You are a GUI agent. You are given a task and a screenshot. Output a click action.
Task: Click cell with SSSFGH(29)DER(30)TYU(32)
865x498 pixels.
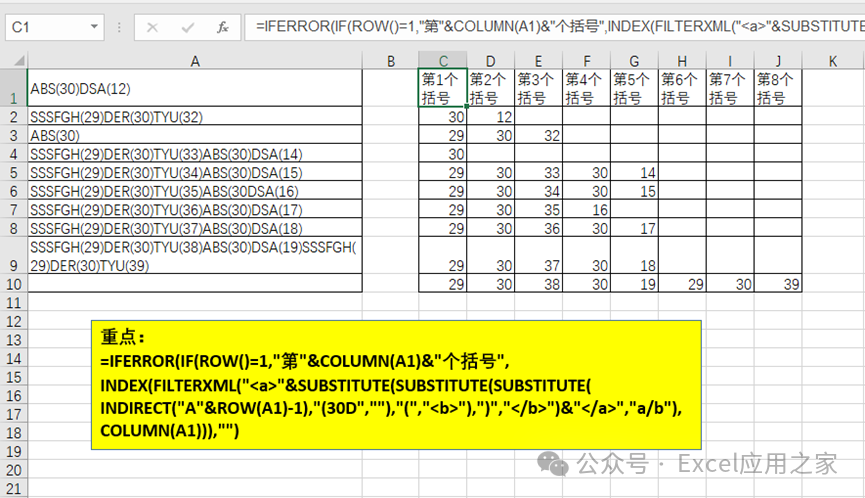tap(195, 117)
